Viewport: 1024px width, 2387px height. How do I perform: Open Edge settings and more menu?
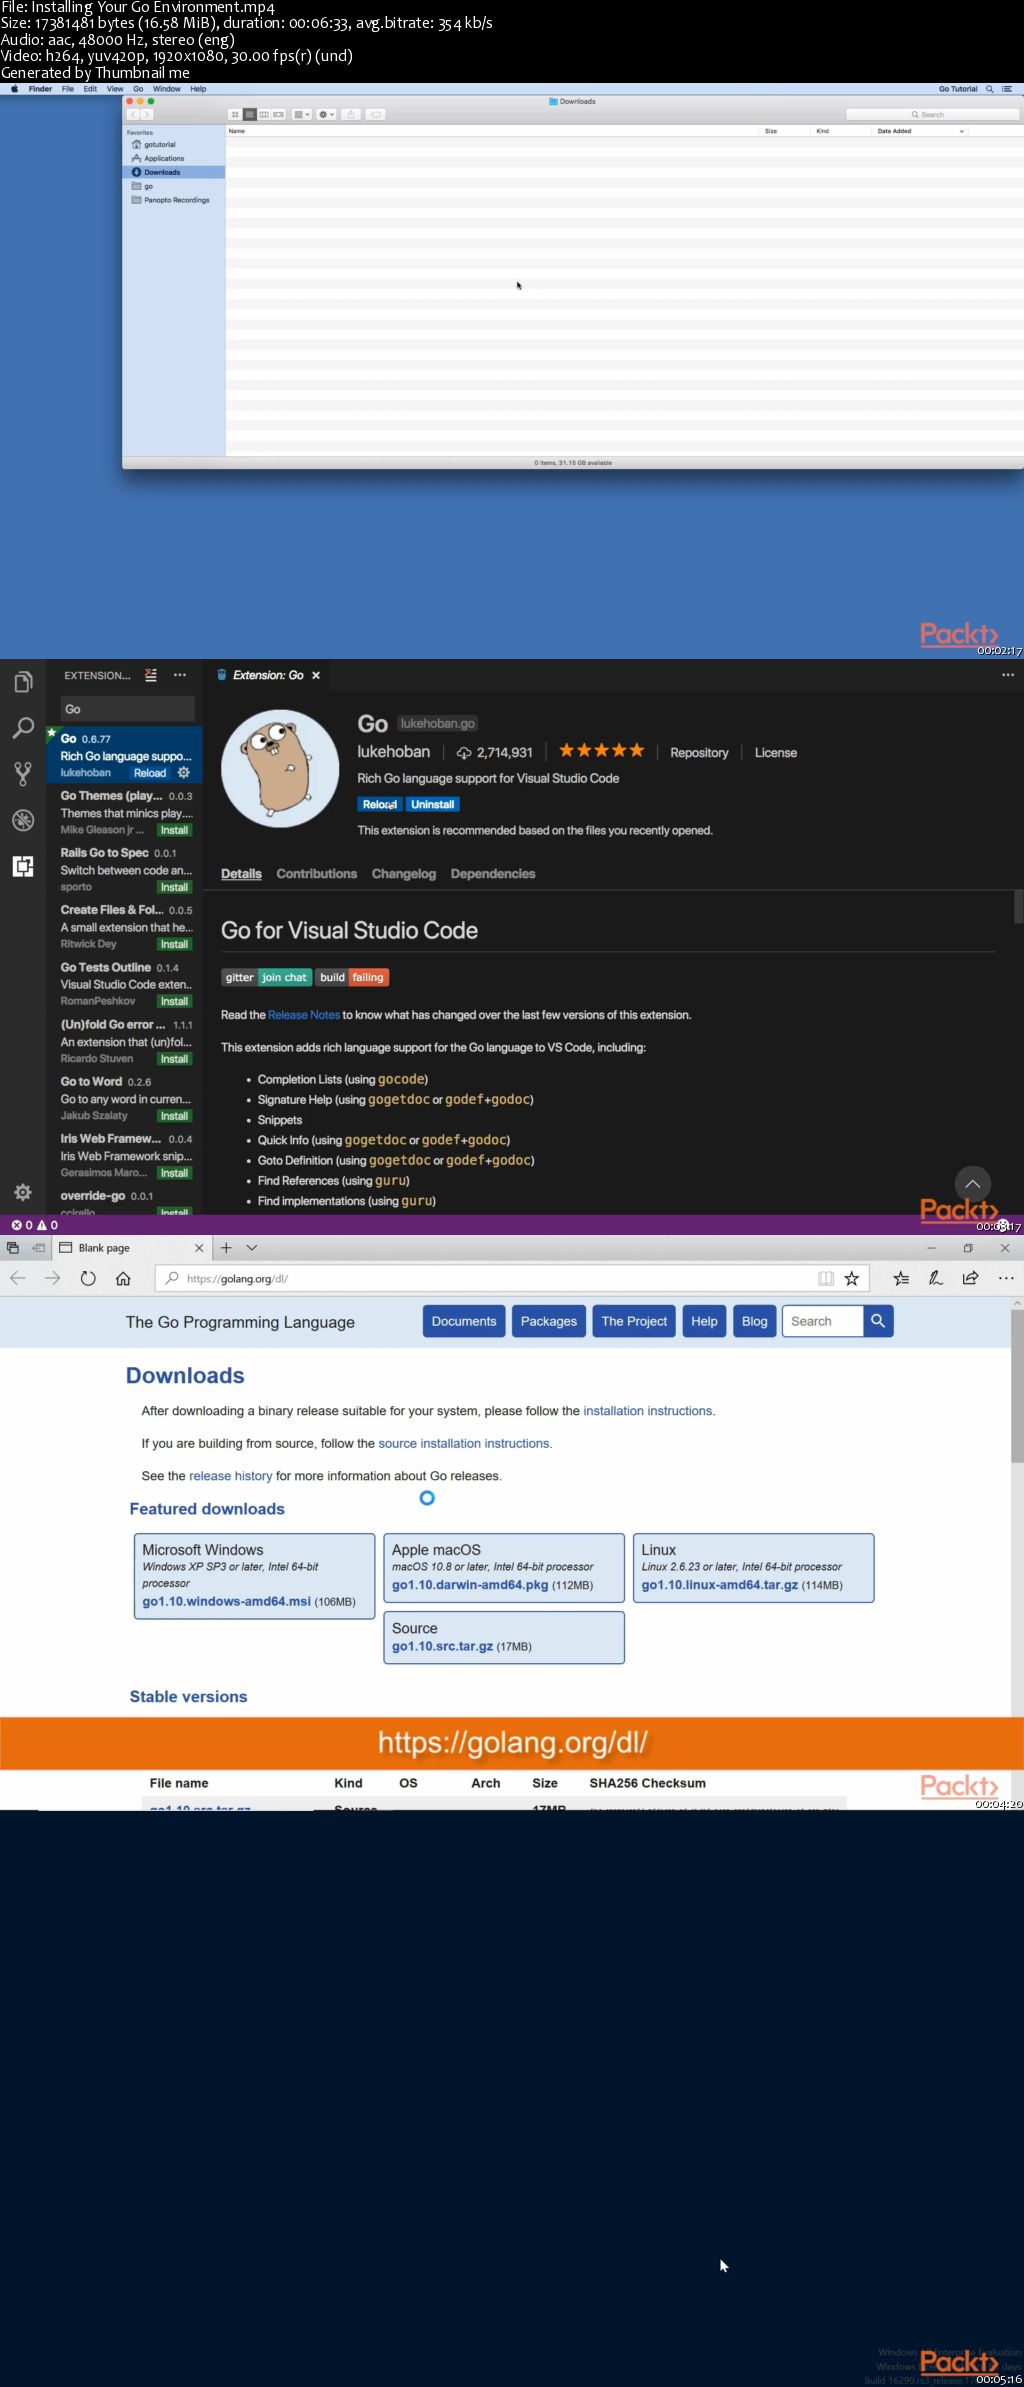coord(1006,1278)
